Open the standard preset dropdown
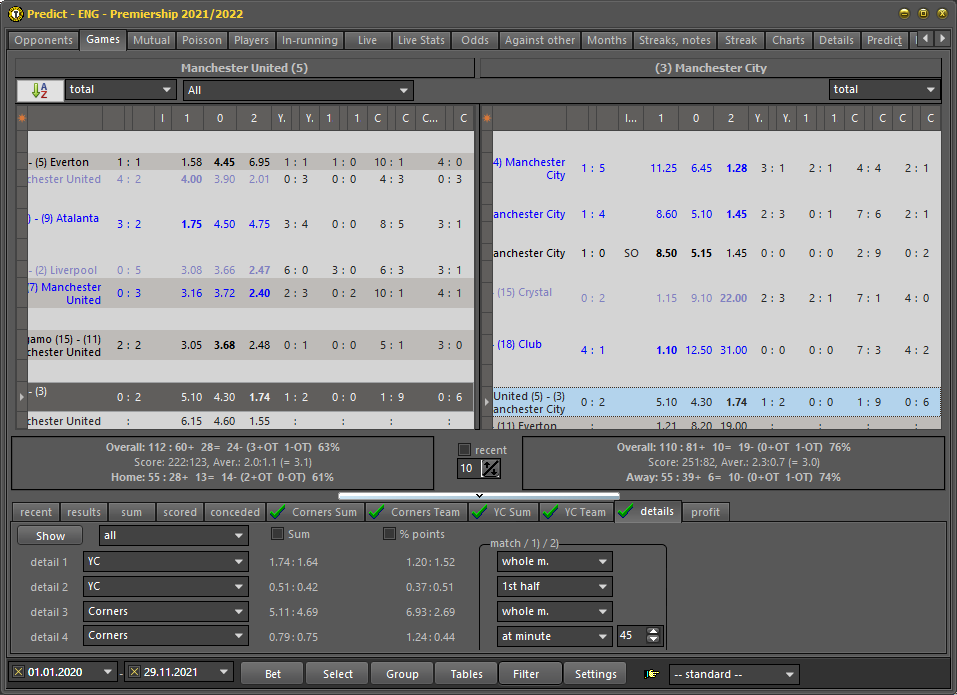The height and width of the screenshot is (695, 957). [x=733, y=674]
